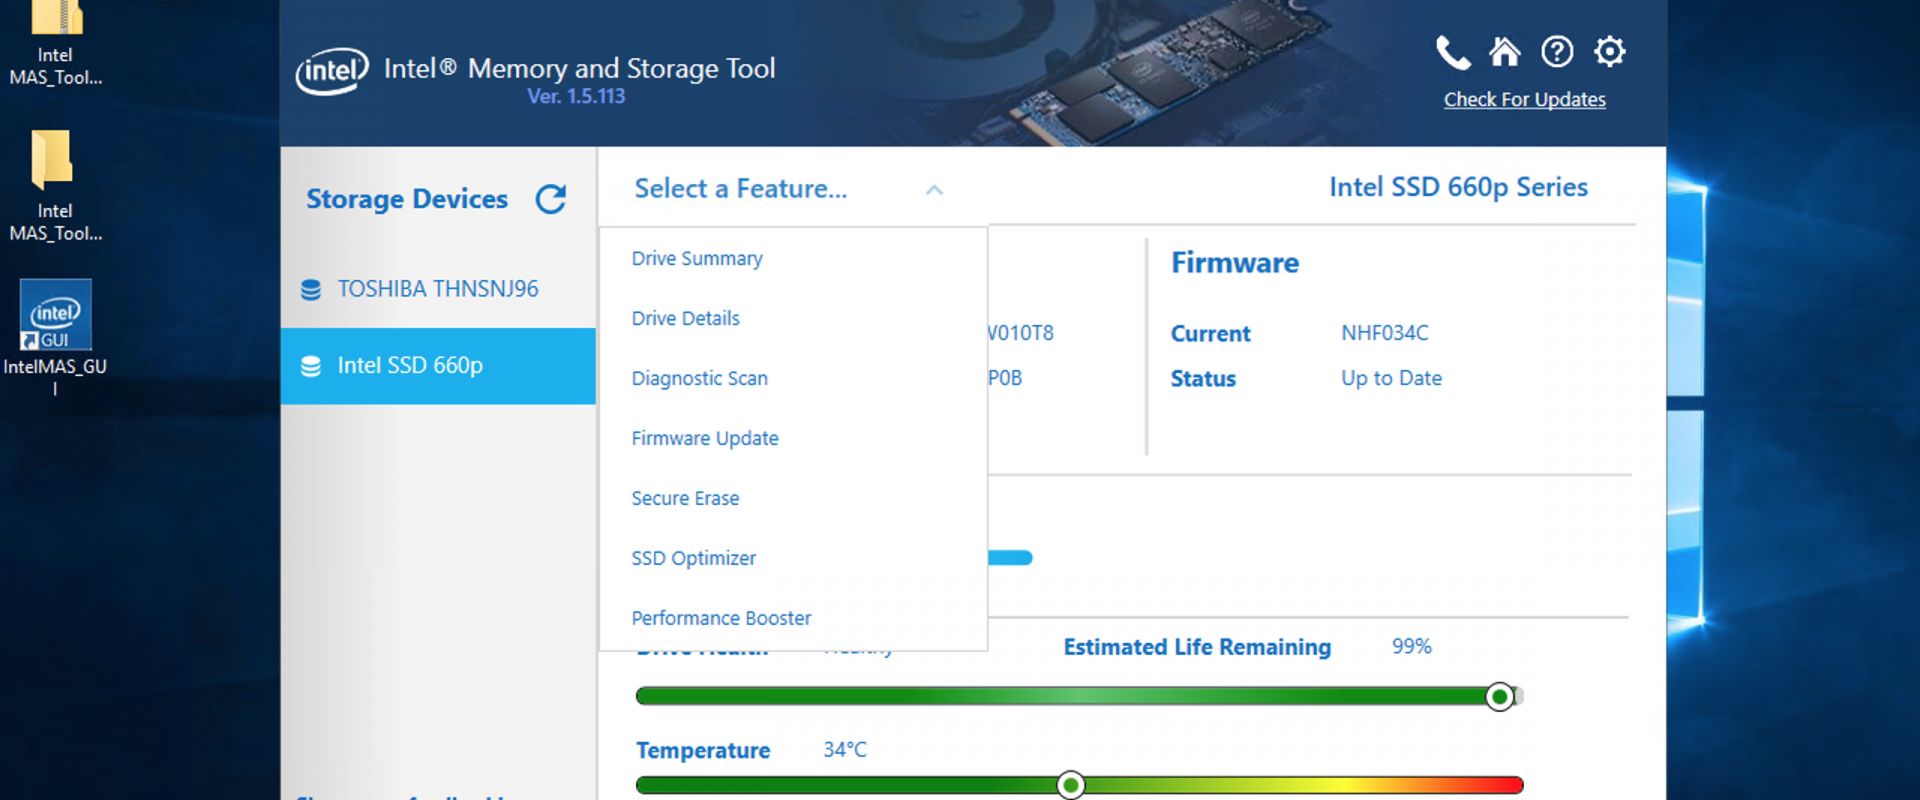The width and height of the screenshot is (1920, 800).
Task: Select the Intel SSD 660p storage device
Action: pyautogui.click(x=438, y=366)
